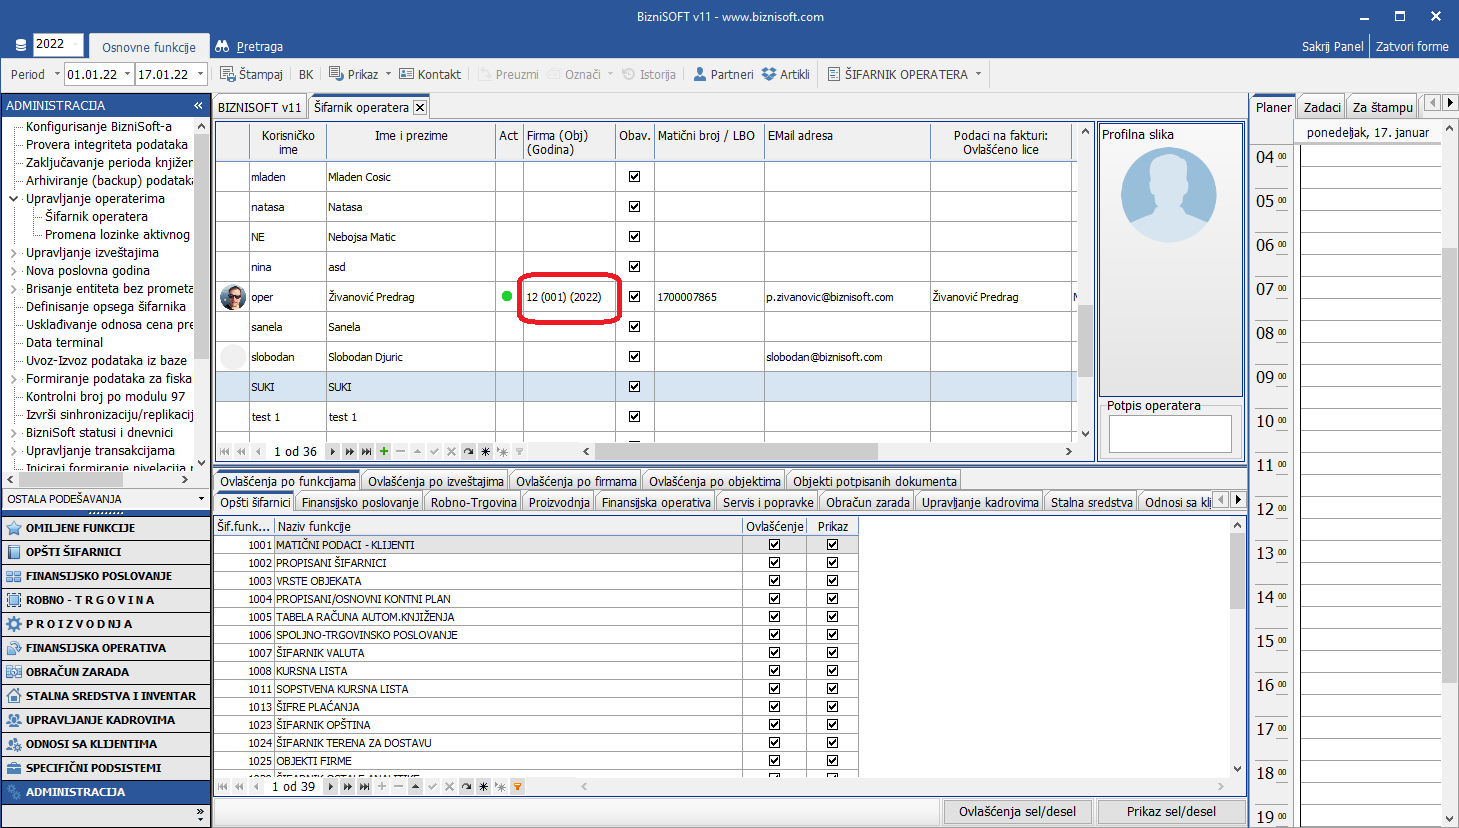
Task: Click the Istorija history icon
Action: [629, 74]
